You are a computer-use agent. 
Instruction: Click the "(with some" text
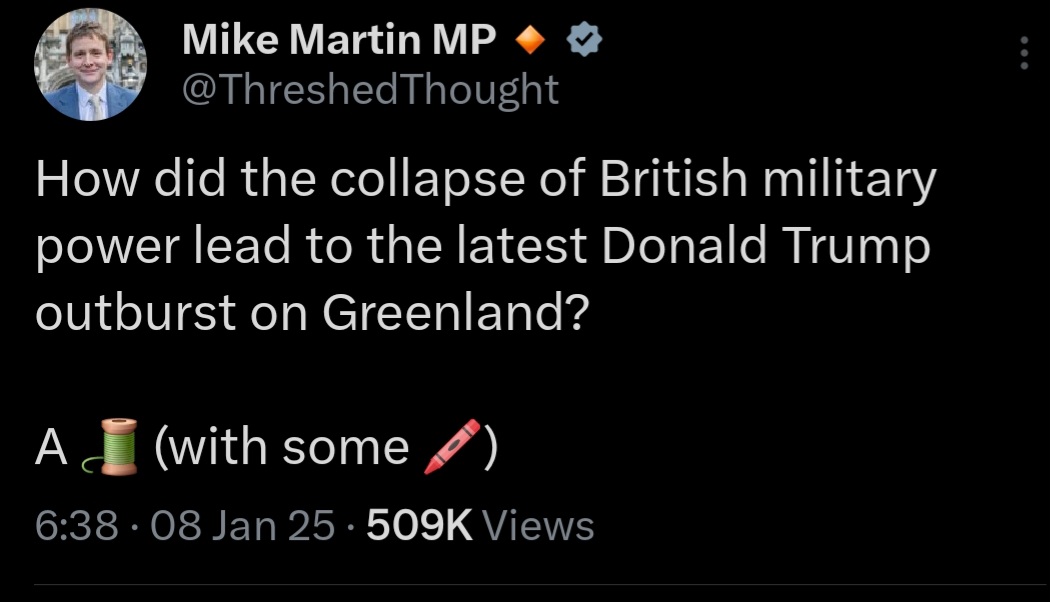click(281, 447)
